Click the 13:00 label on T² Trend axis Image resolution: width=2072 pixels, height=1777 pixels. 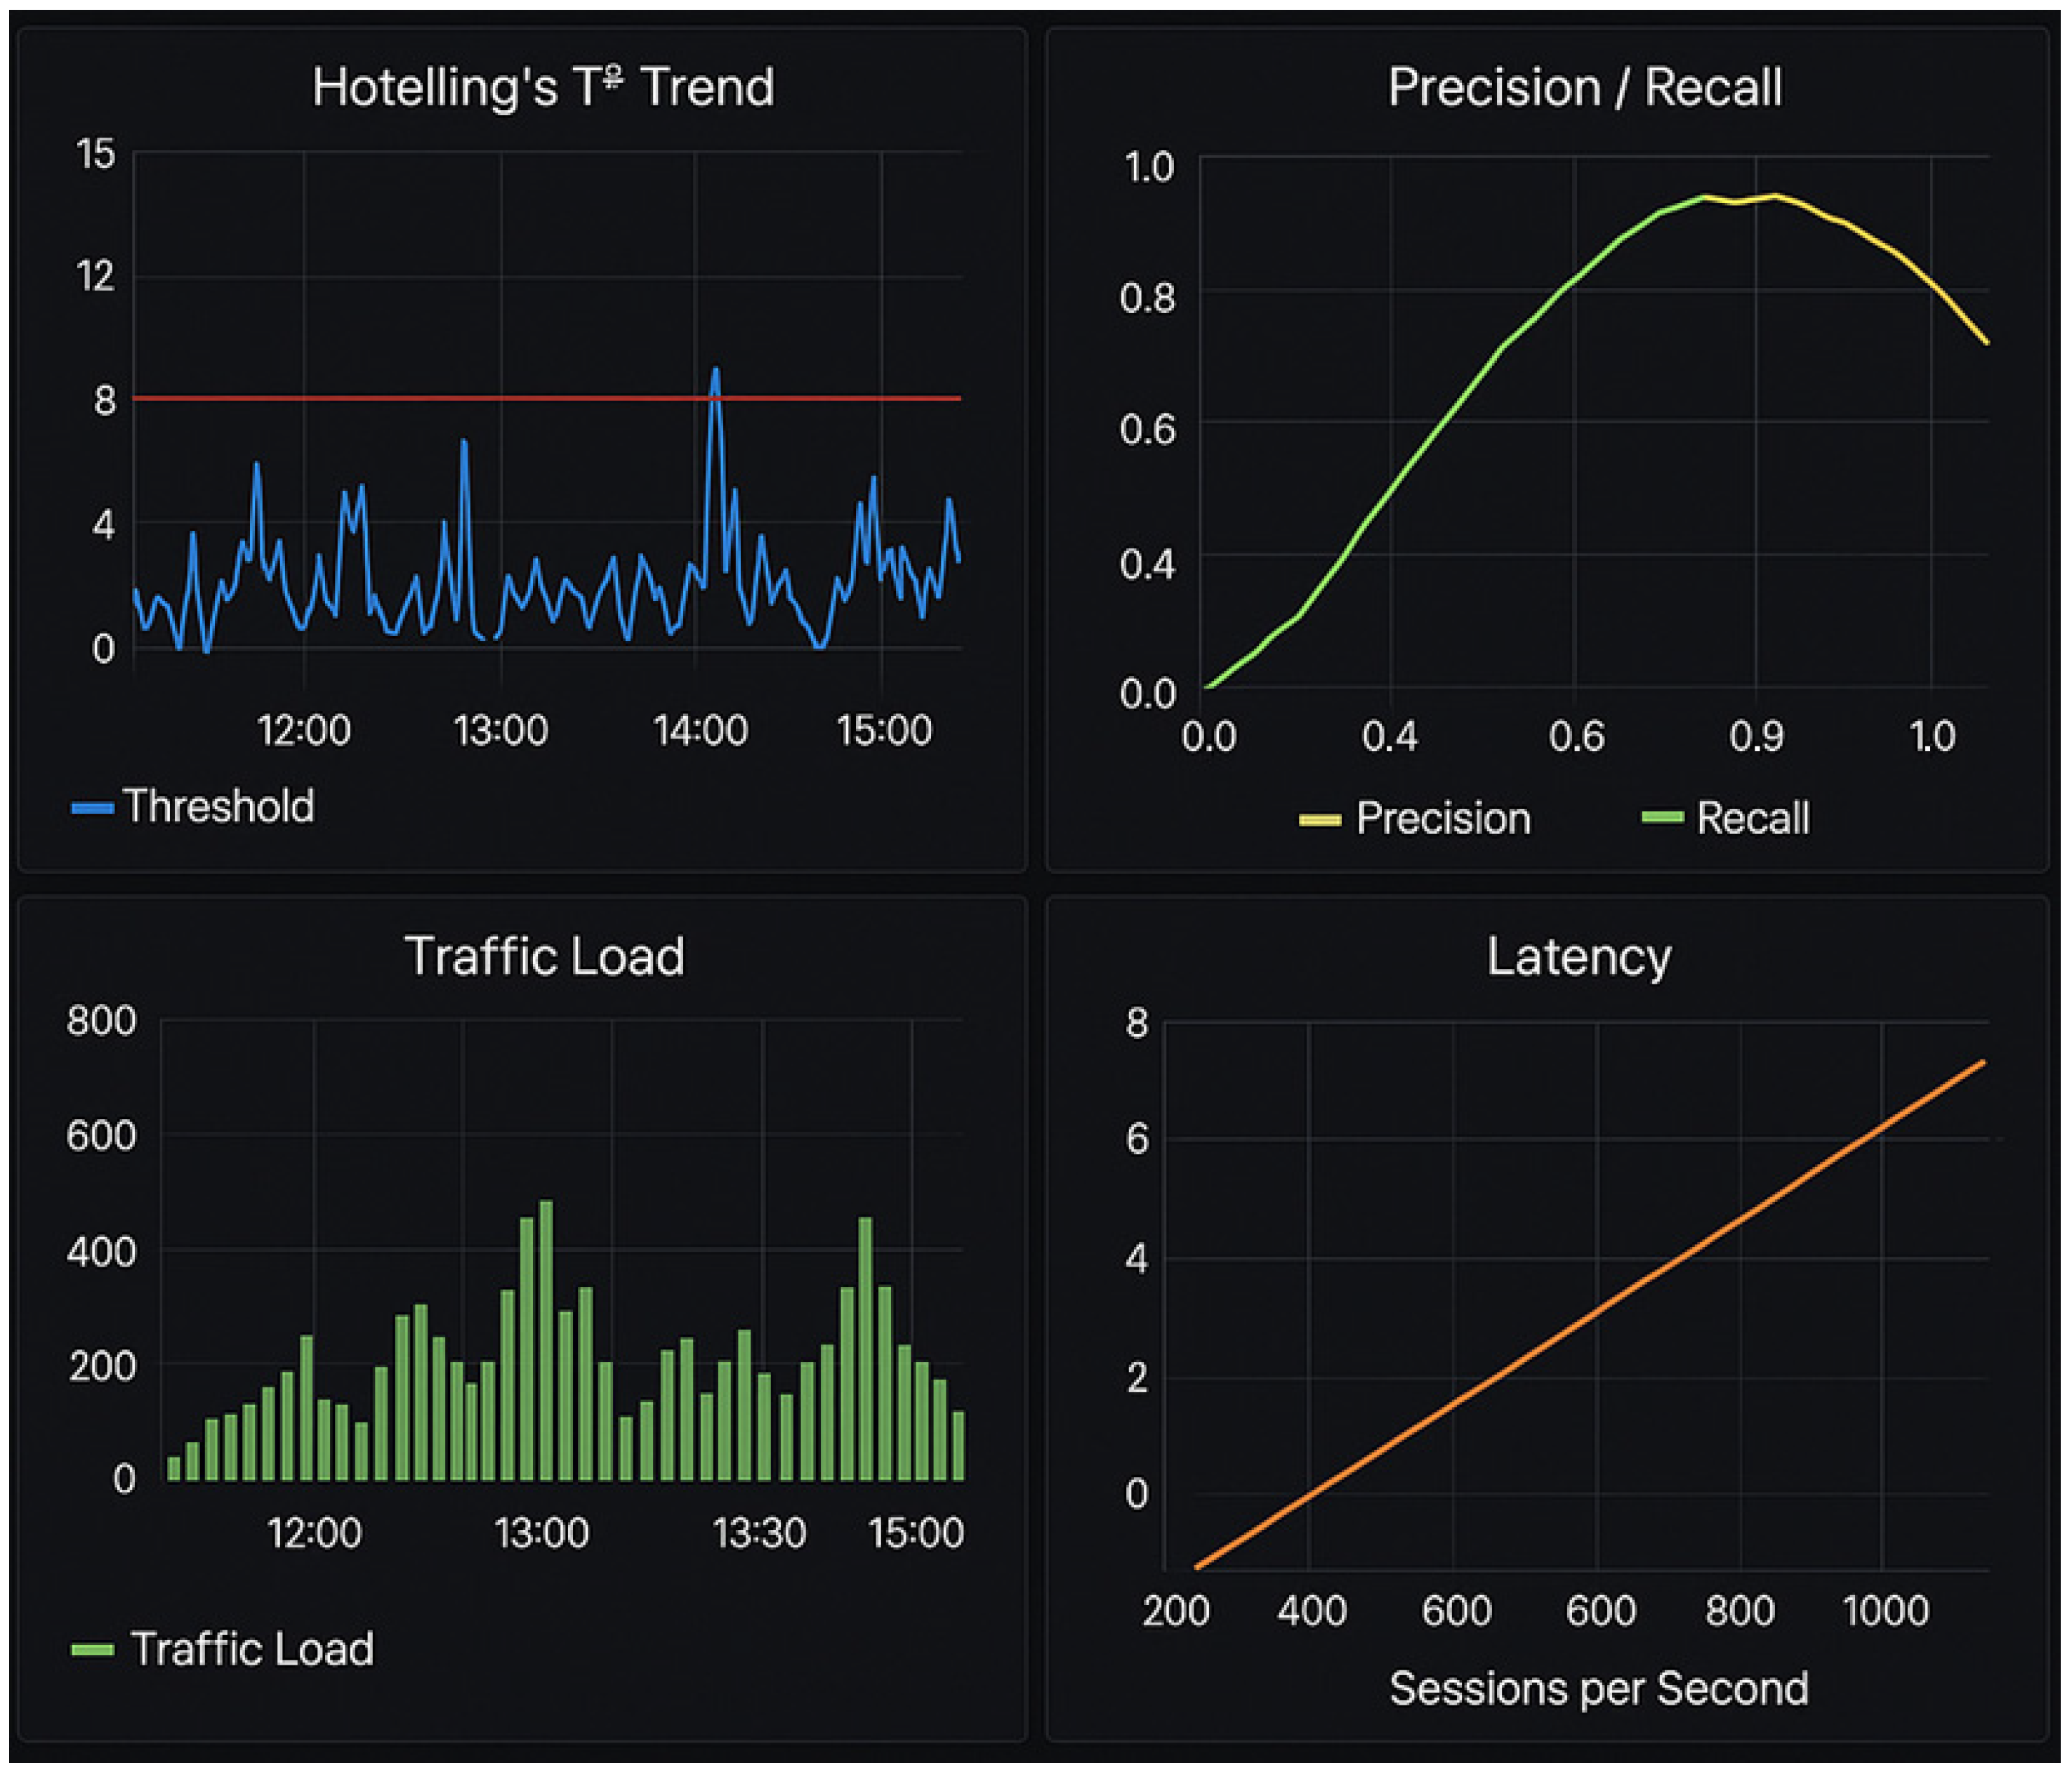point(501,731)
